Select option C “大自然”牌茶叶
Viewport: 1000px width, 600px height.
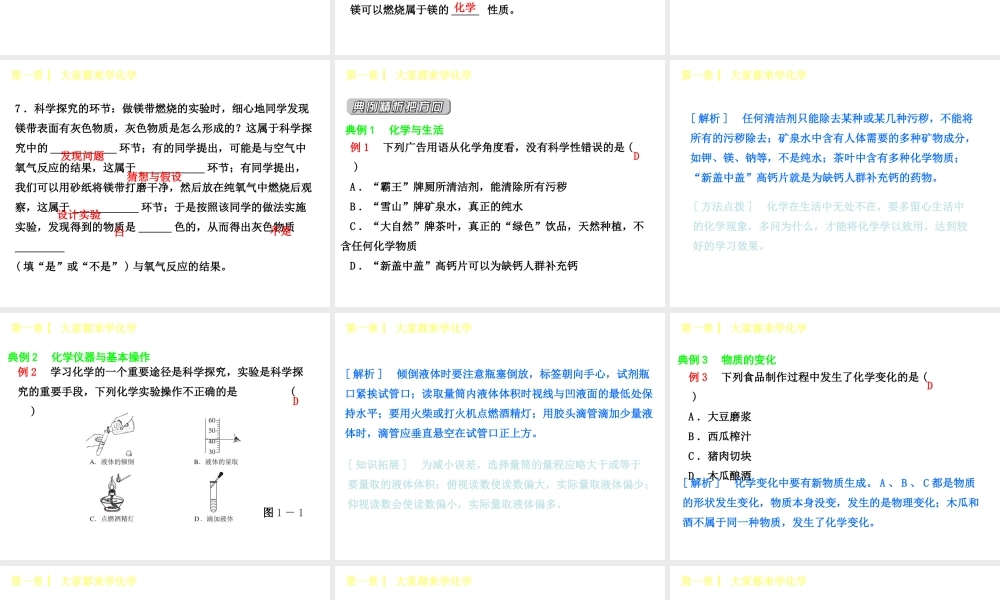(x=492, y=236)
